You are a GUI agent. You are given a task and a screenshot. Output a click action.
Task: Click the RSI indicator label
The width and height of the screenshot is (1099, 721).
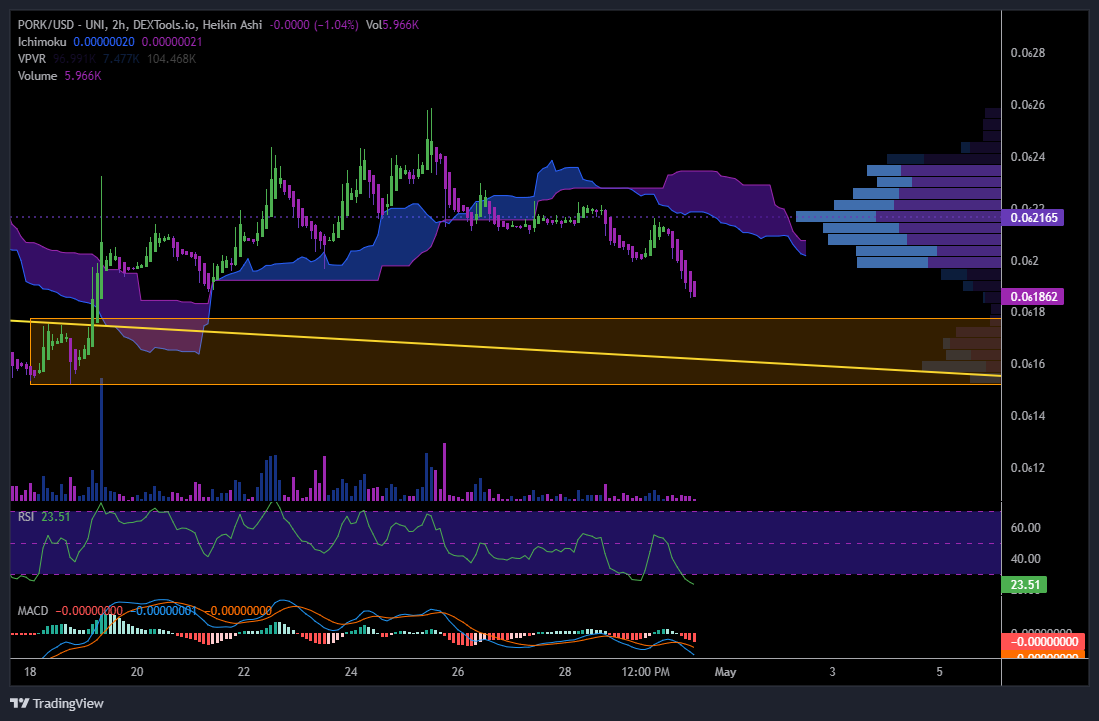tap(26, 516)
